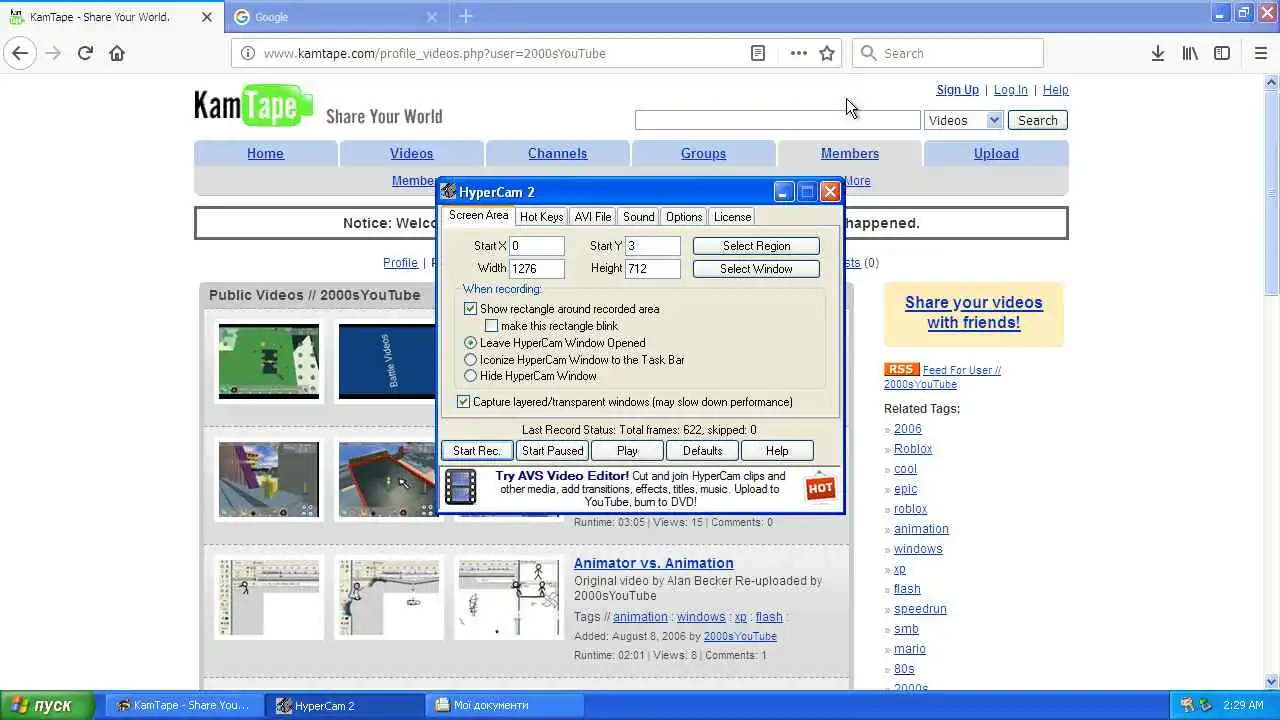Viewport: 1280px width, 720px height.
Task: Click the Width input field
Action: 537,268
